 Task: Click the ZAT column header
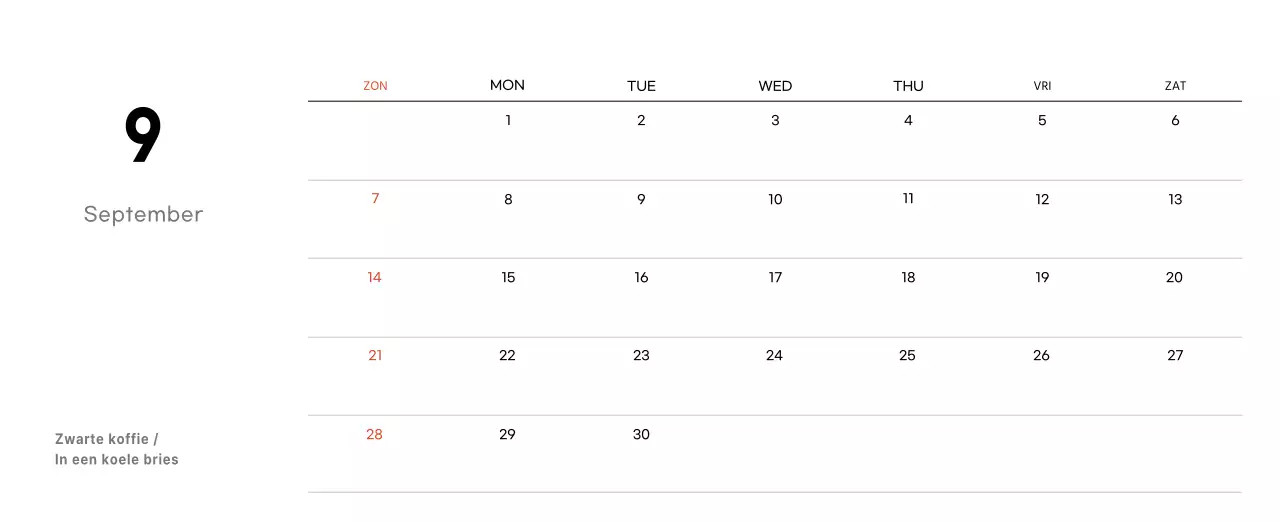coord(1175,86)
